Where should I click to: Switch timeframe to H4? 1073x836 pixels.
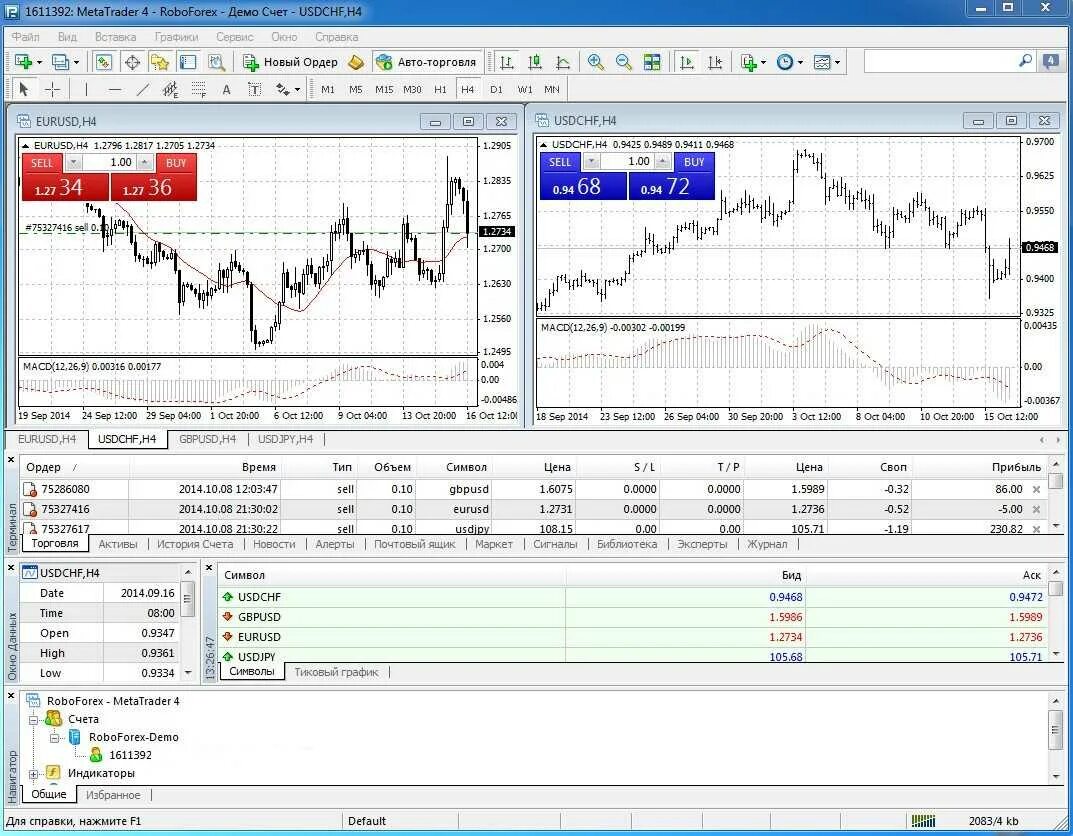[x=467, y=89]
